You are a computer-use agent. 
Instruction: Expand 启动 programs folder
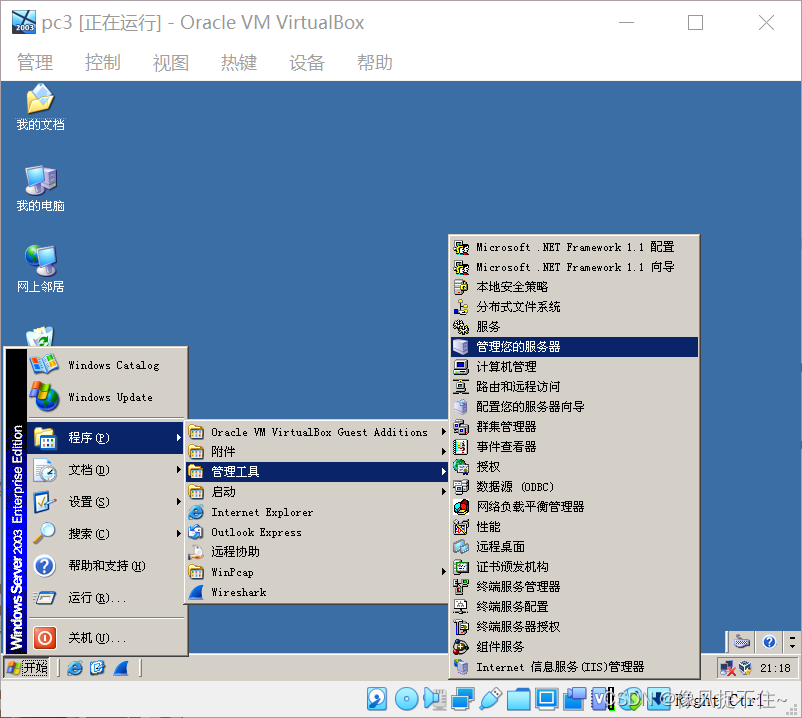tap(316, 492)
